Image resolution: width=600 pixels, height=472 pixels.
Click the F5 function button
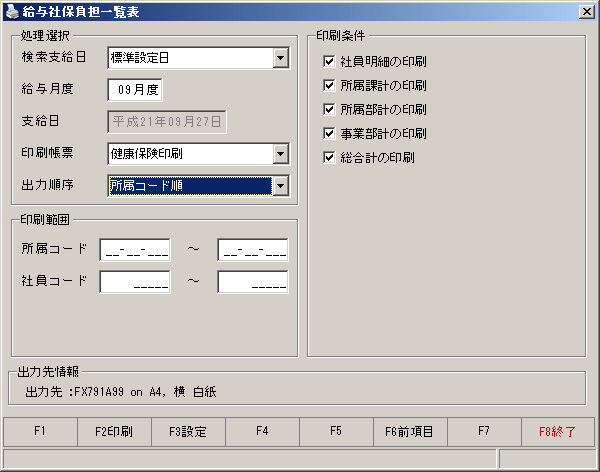pos(336,432)
